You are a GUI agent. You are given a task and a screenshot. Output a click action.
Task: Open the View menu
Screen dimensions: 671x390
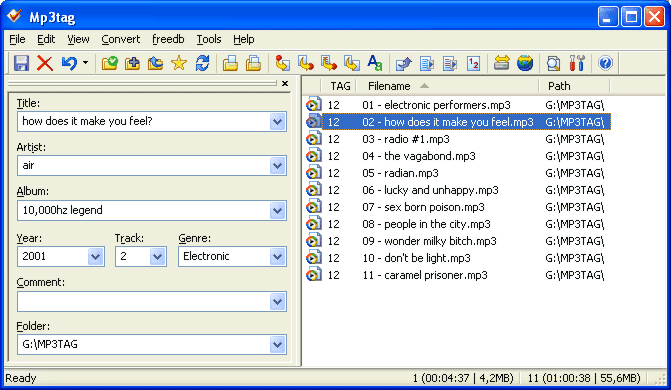[78, 39]
